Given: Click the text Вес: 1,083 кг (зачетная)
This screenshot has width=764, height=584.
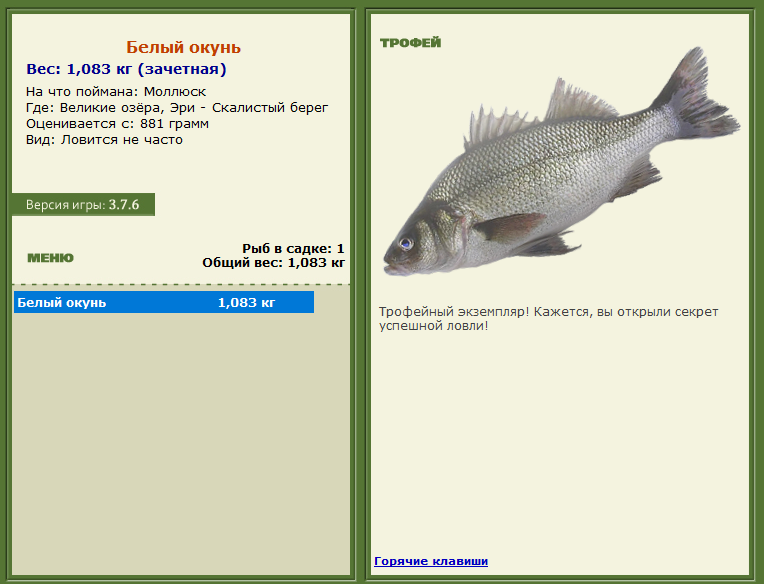Looking at the screenshot, I should 126,69.
